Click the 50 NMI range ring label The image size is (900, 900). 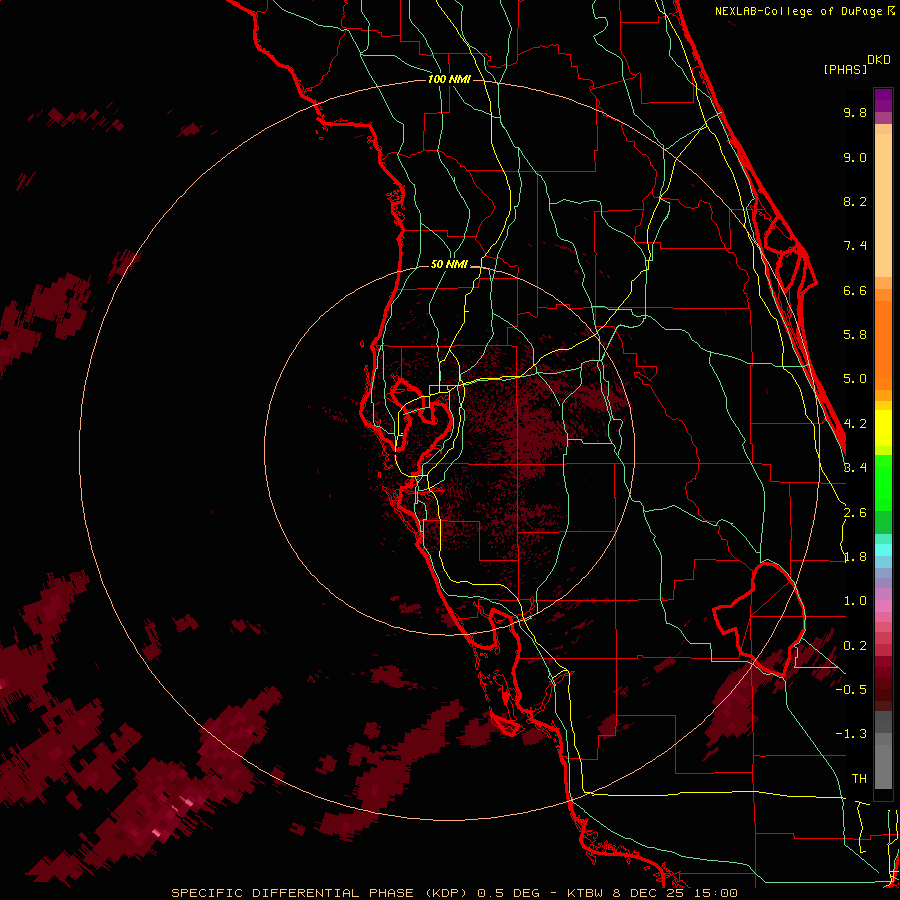click(449, 265)
